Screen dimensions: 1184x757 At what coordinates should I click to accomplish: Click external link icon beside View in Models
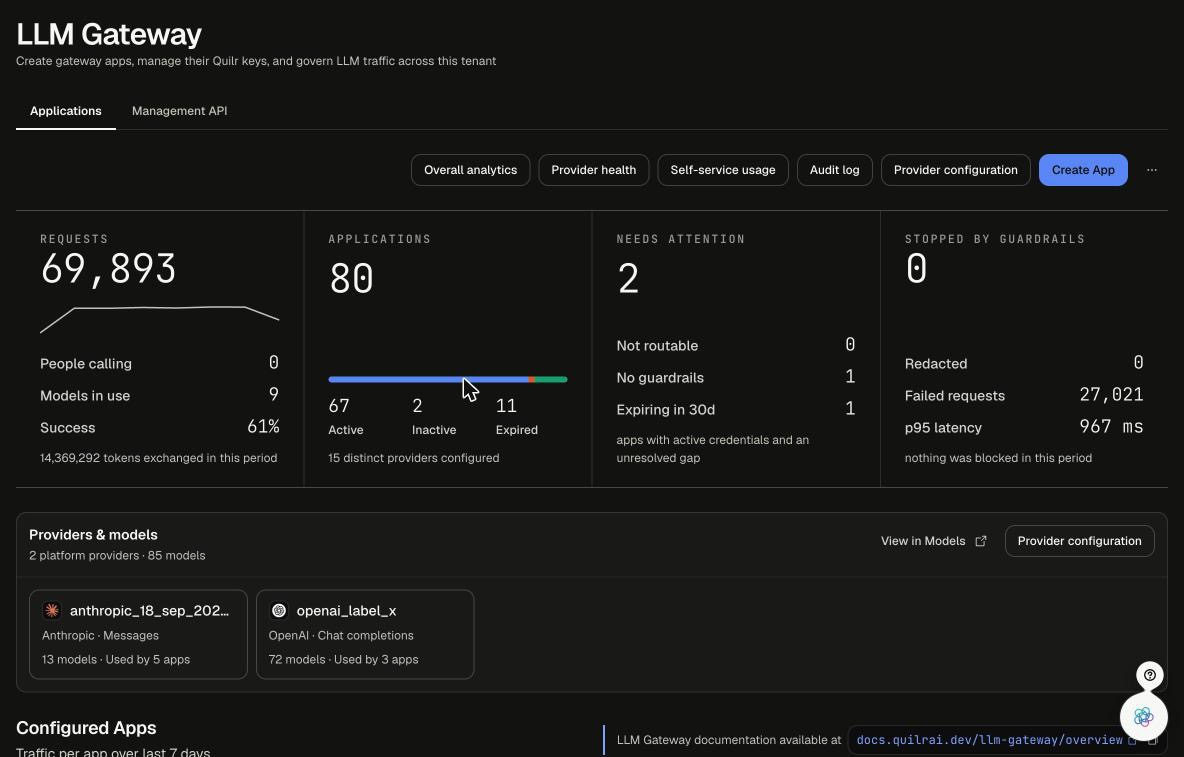click(981, 541)
